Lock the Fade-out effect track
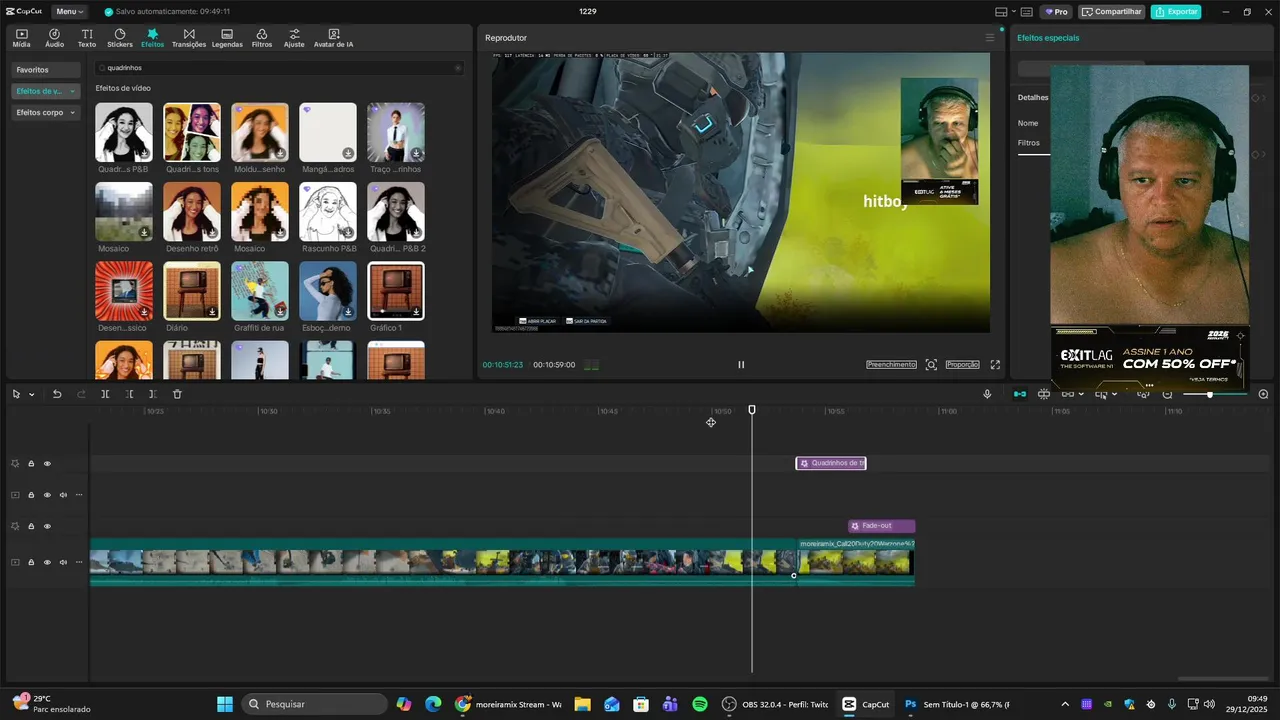The width and height of the screenshot is (1280, 720). tap(31, 526)
